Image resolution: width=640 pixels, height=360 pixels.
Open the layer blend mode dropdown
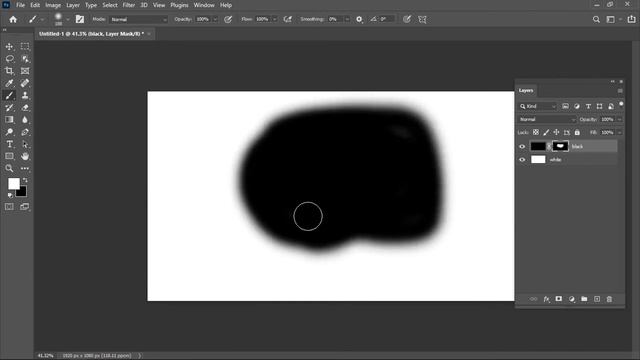pos(547,120)
